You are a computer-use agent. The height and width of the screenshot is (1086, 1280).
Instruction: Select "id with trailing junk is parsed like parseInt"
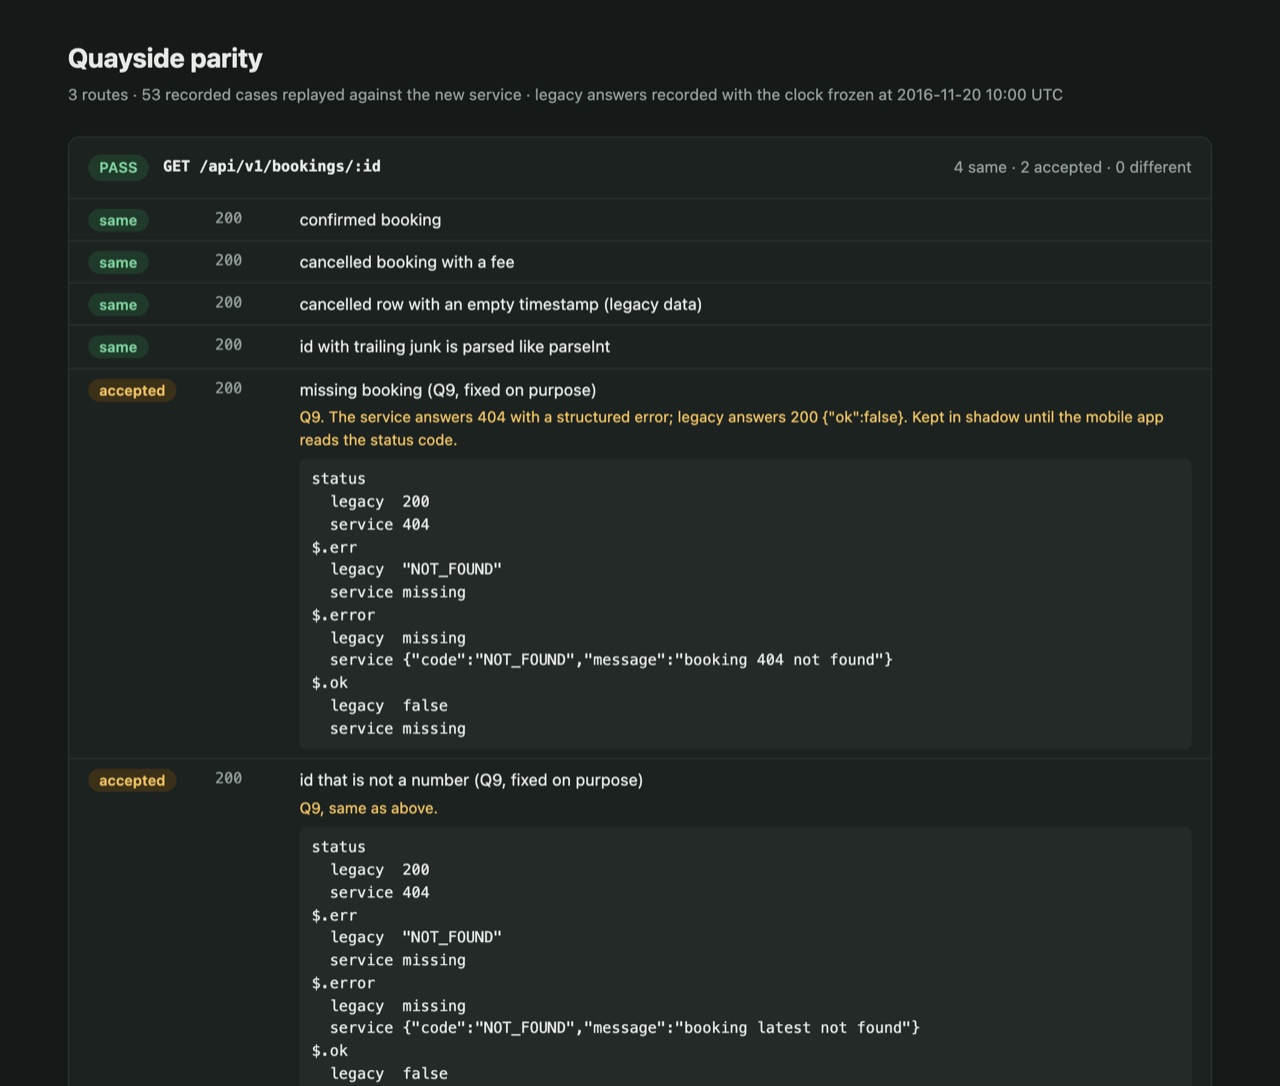(455, 346)
